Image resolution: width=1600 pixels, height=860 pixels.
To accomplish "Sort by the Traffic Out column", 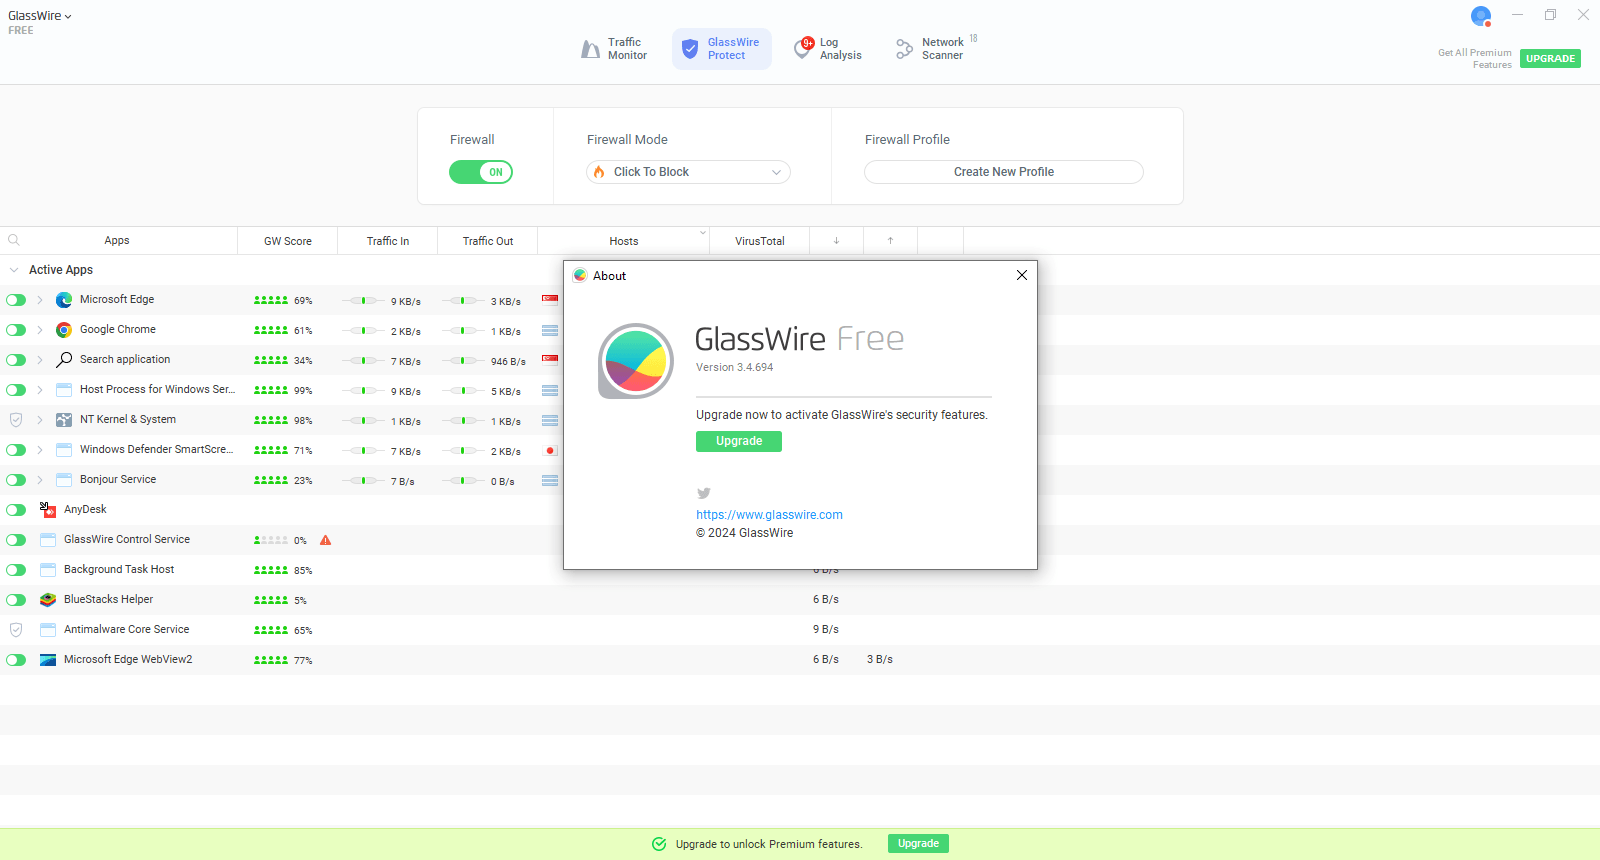I will click(x=488, y=241).
